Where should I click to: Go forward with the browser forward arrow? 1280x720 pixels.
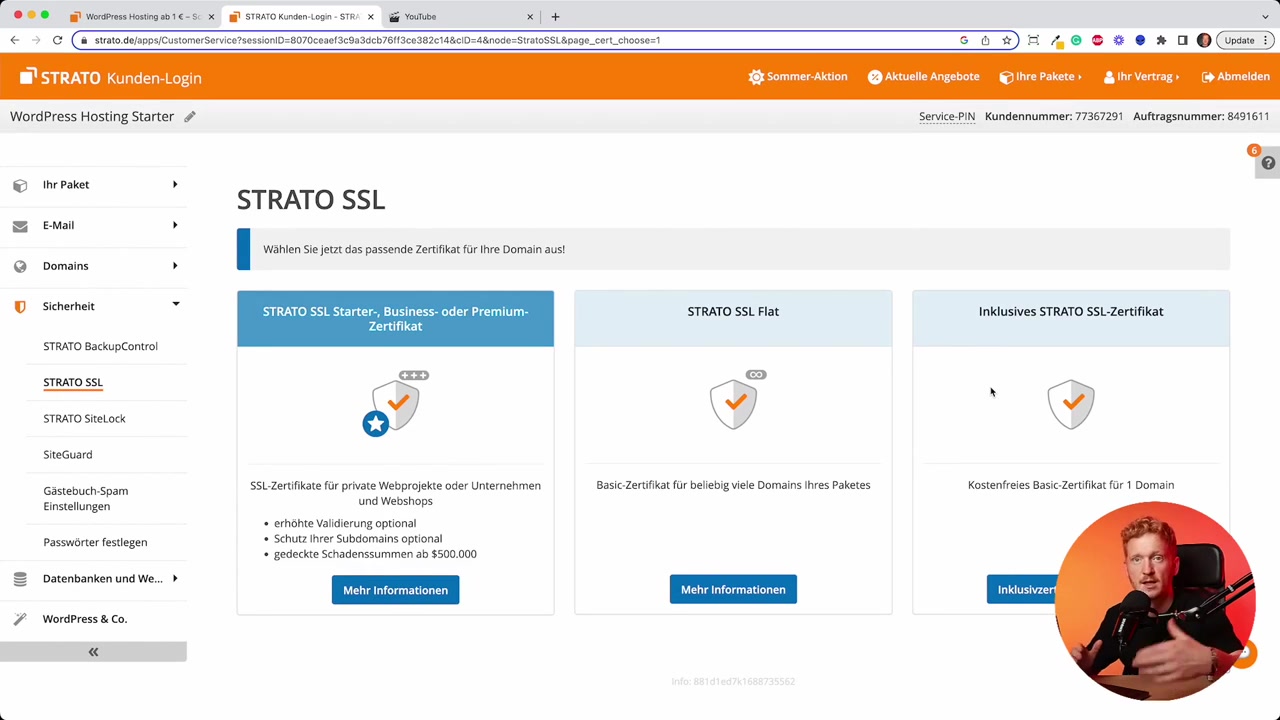pos(36,40)
